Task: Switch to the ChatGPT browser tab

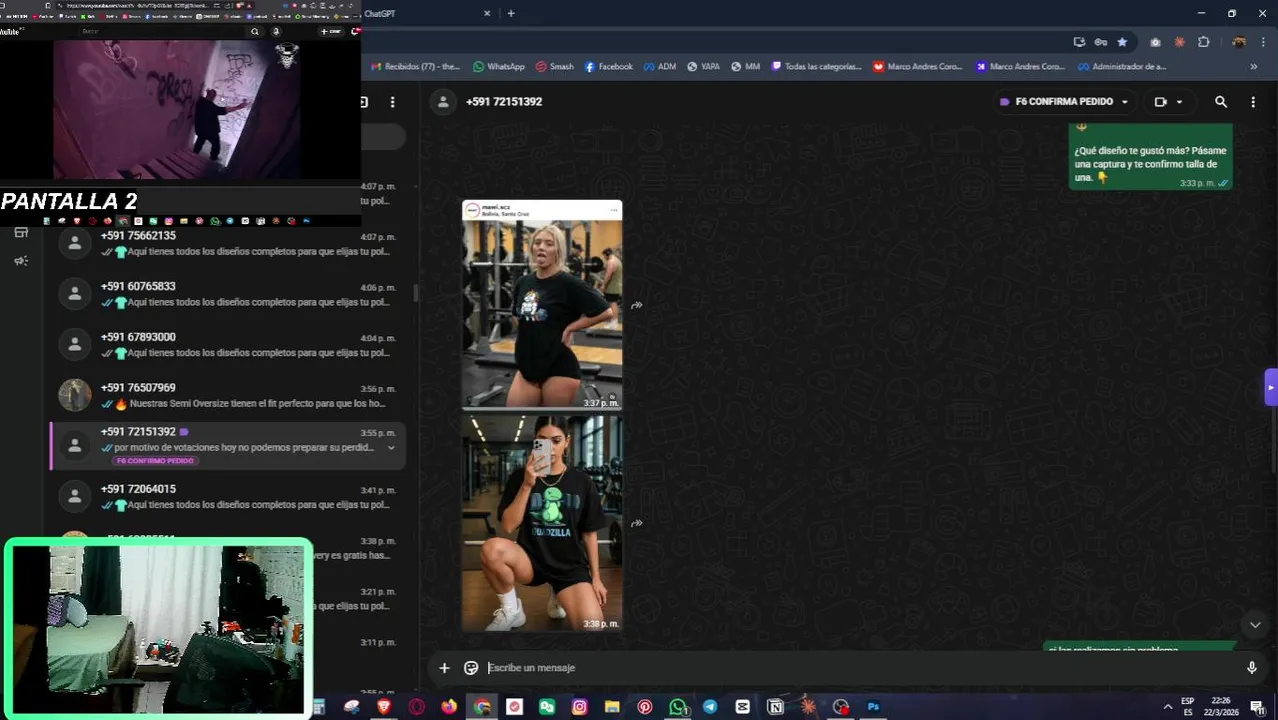Action: pos(425,14)
